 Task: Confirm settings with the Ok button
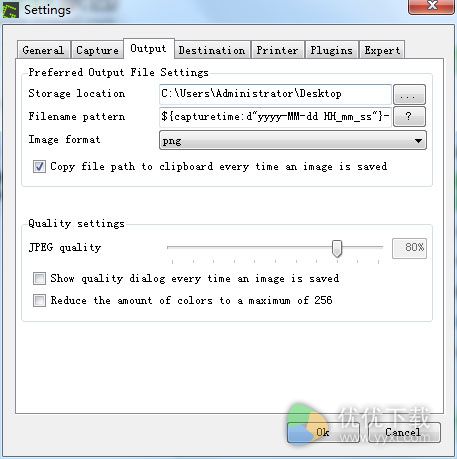(323, 432)
